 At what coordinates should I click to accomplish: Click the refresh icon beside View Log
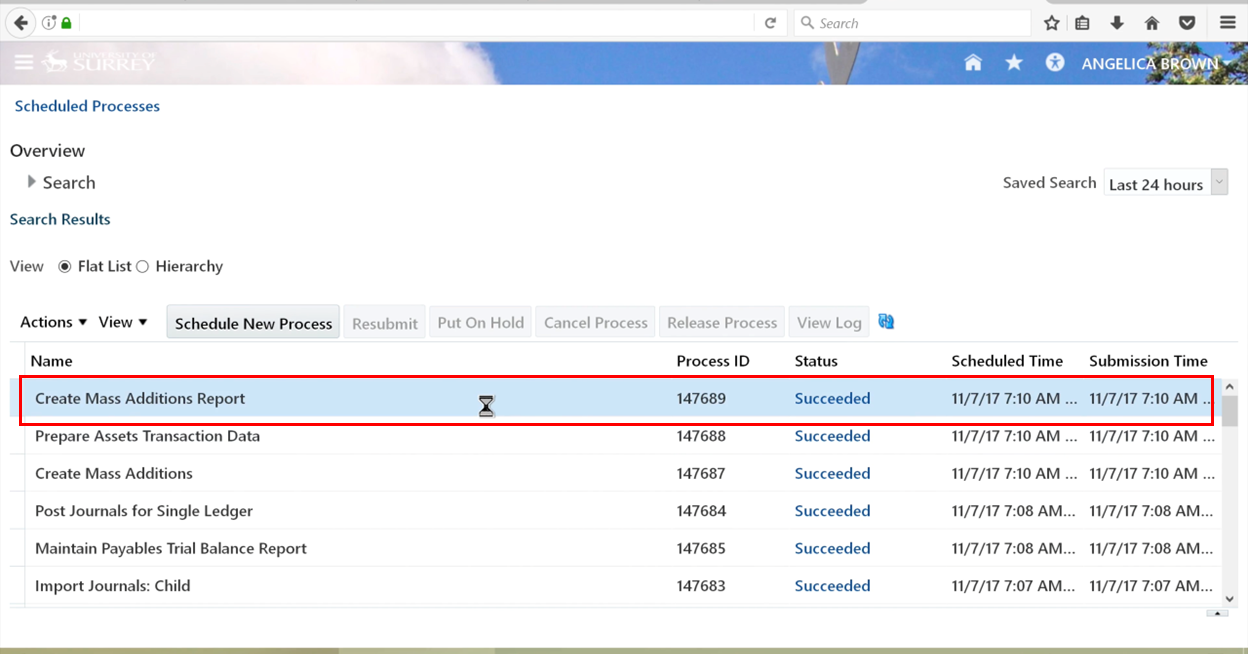click(x=886, y=322)
